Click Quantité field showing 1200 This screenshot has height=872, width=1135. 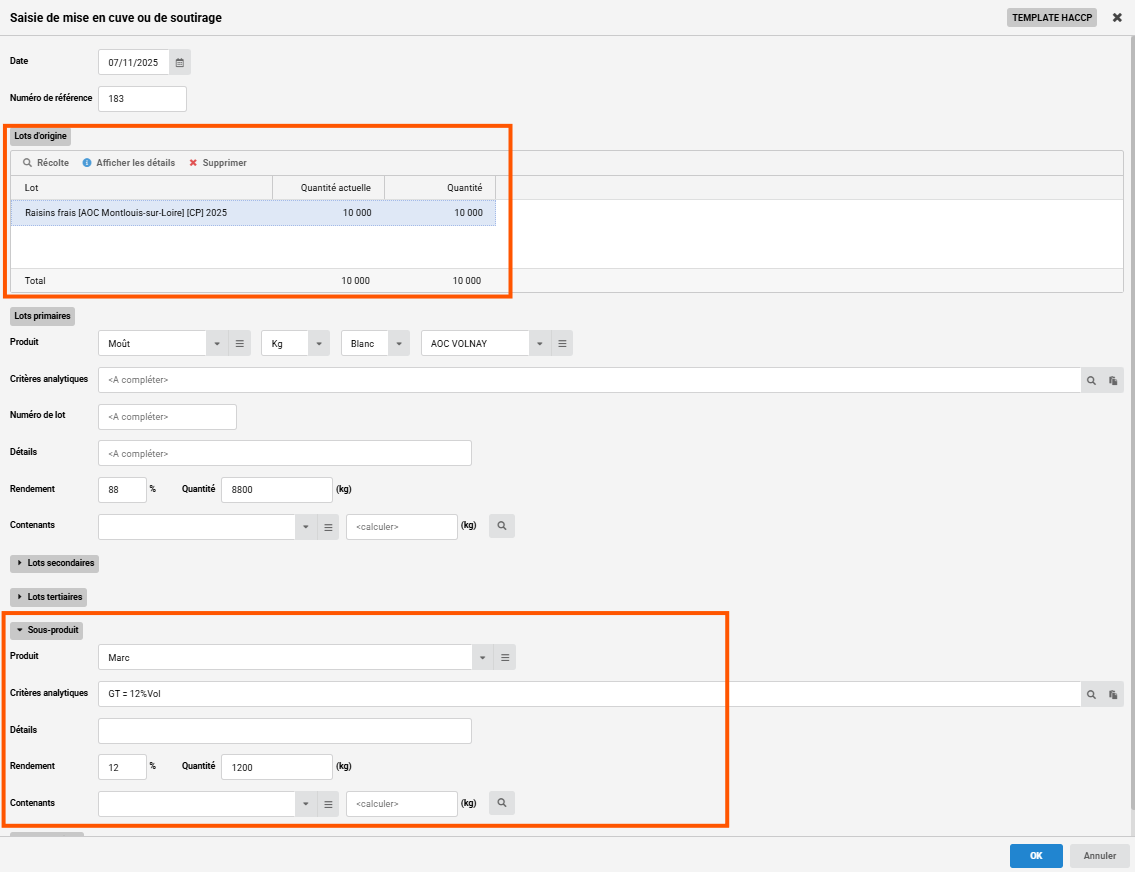tap(277, 767)
